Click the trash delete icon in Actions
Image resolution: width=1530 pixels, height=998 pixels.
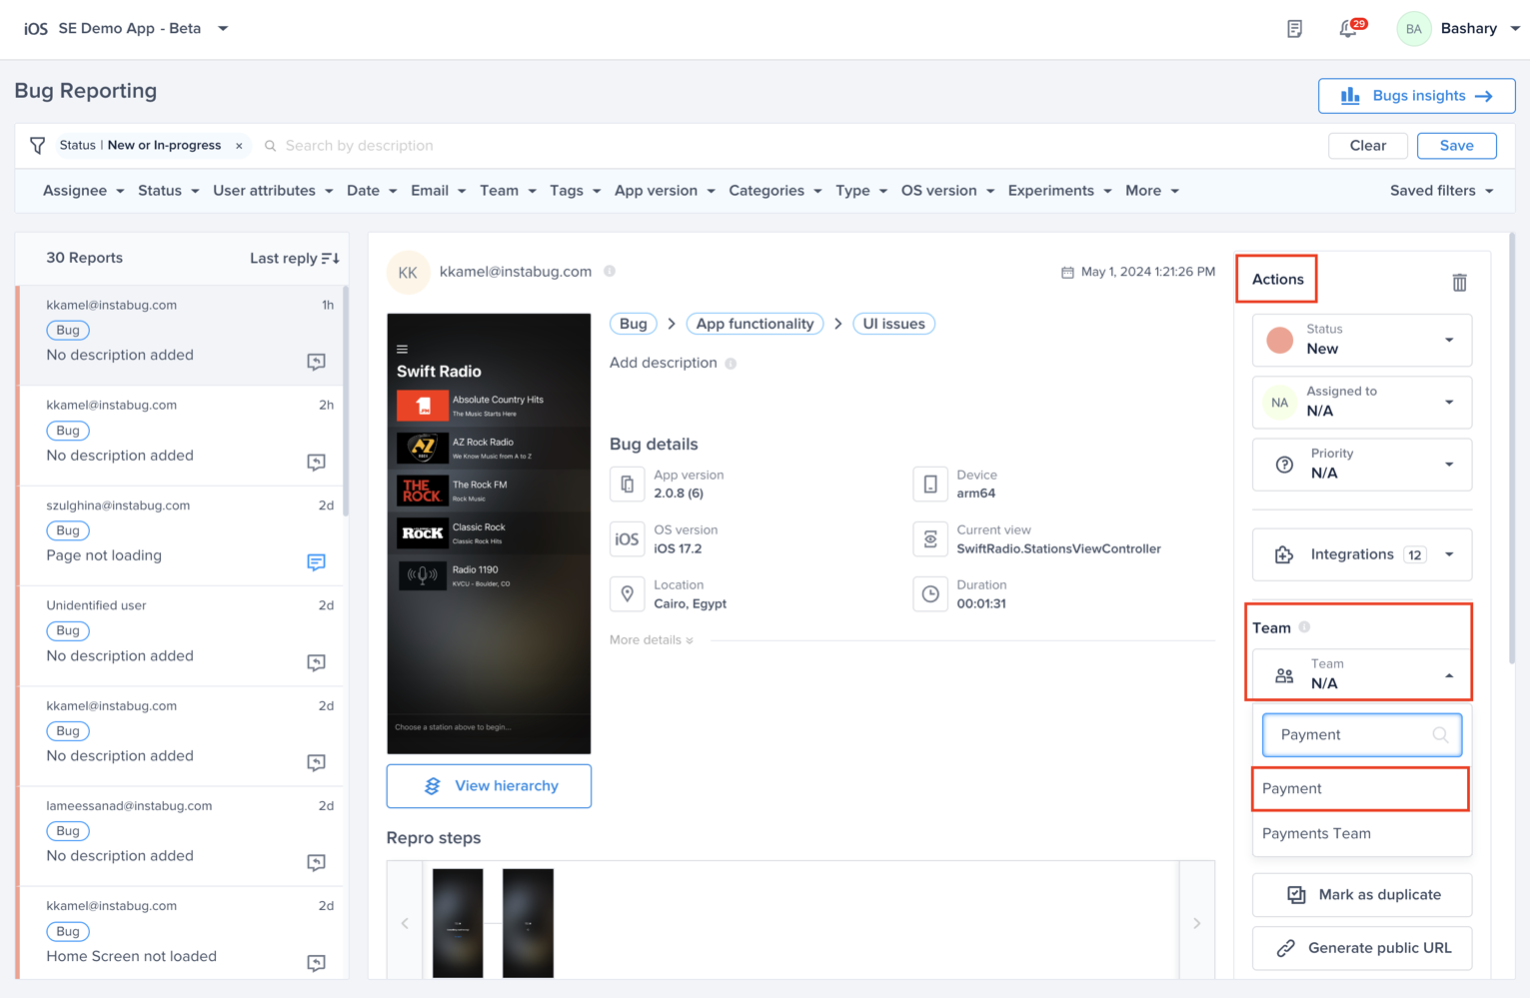[x=1459, y=283]
